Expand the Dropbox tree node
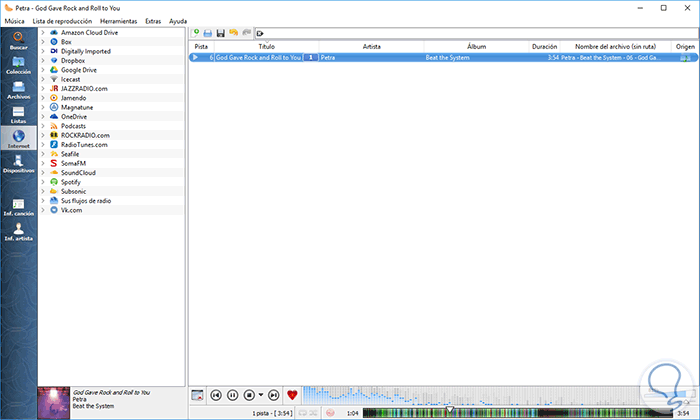Viewport: 700px width, 420px height. coord(43,61)
